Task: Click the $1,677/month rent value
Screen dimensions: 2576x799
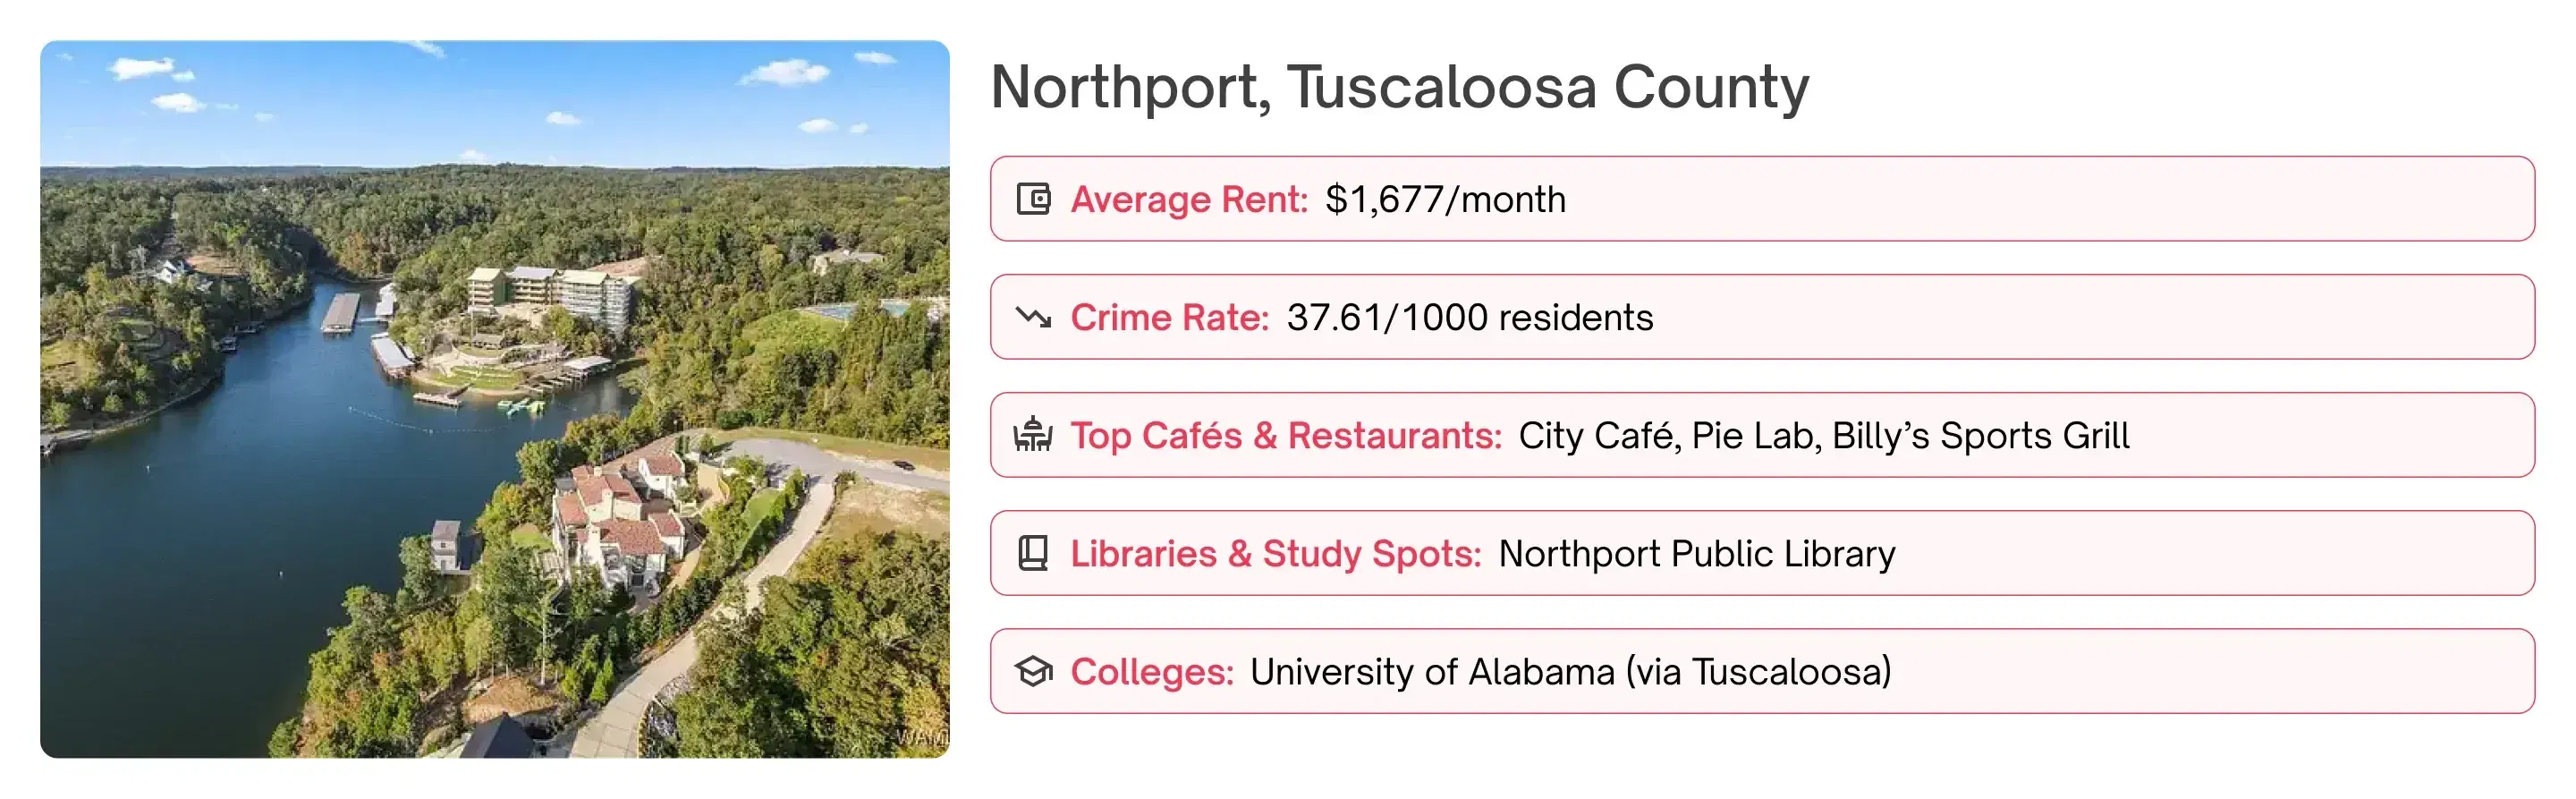Action: coord(1445,199)
